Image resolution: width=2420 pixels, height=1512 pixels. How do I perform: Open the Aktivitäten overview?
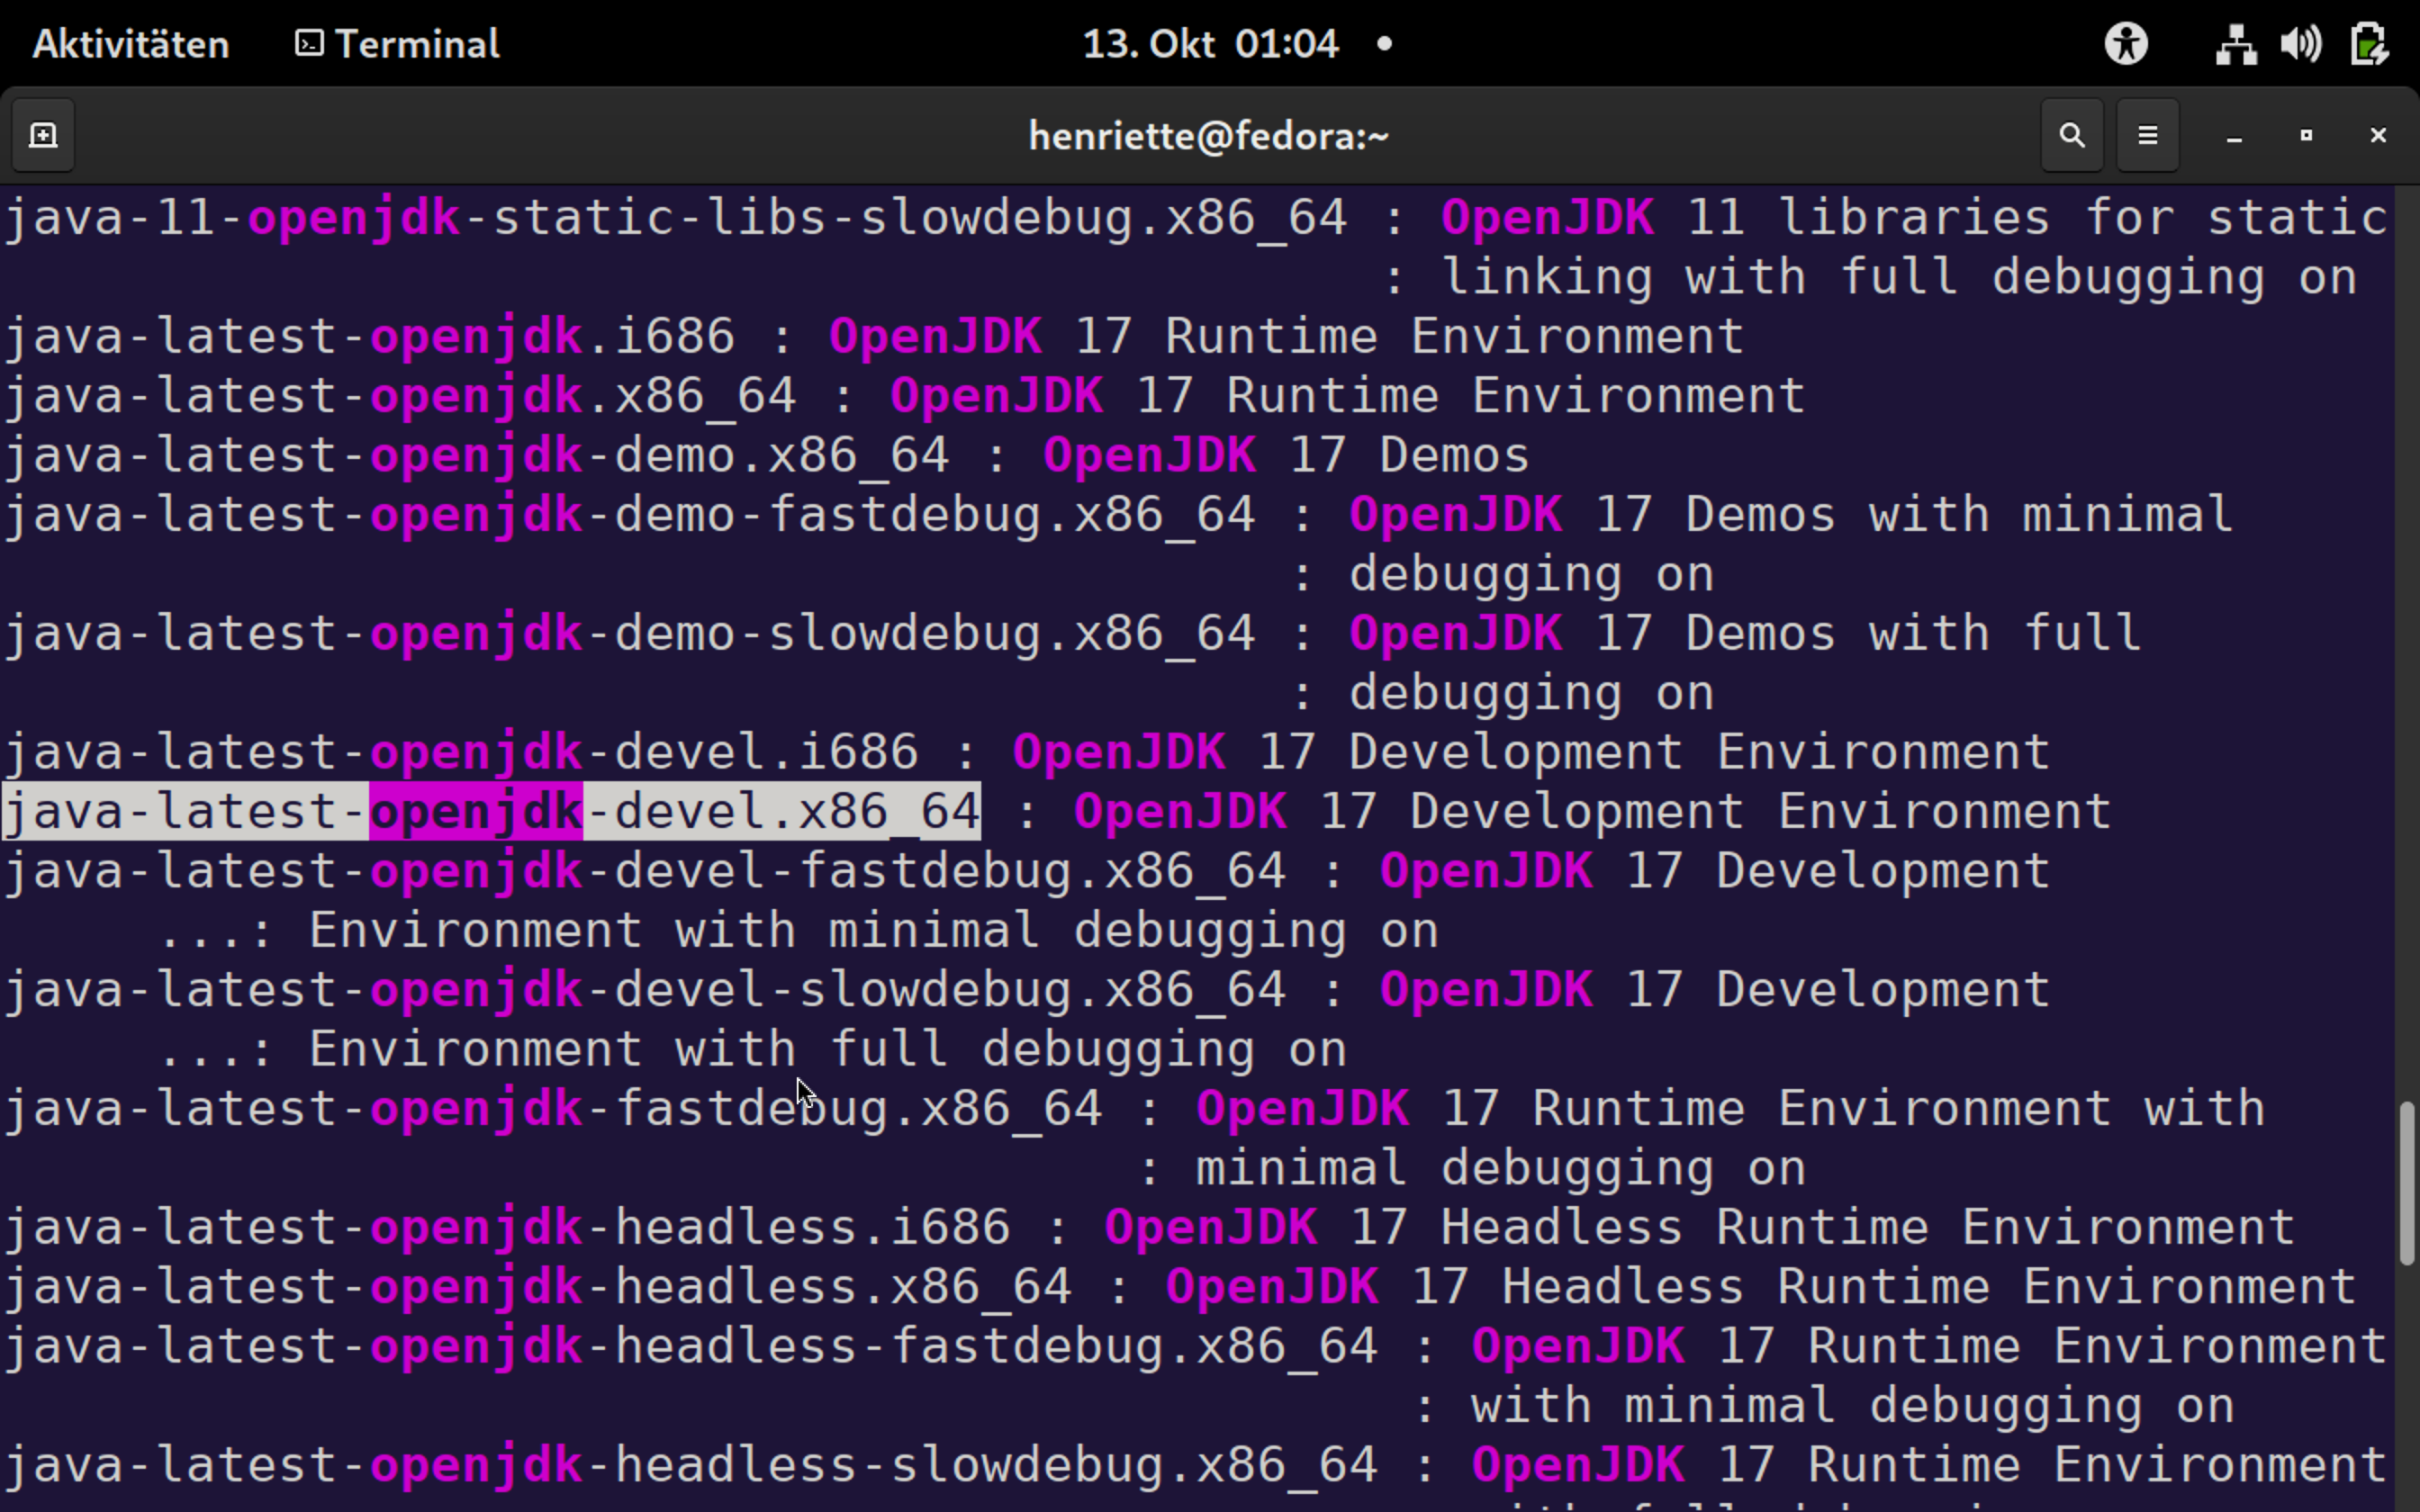131,44
